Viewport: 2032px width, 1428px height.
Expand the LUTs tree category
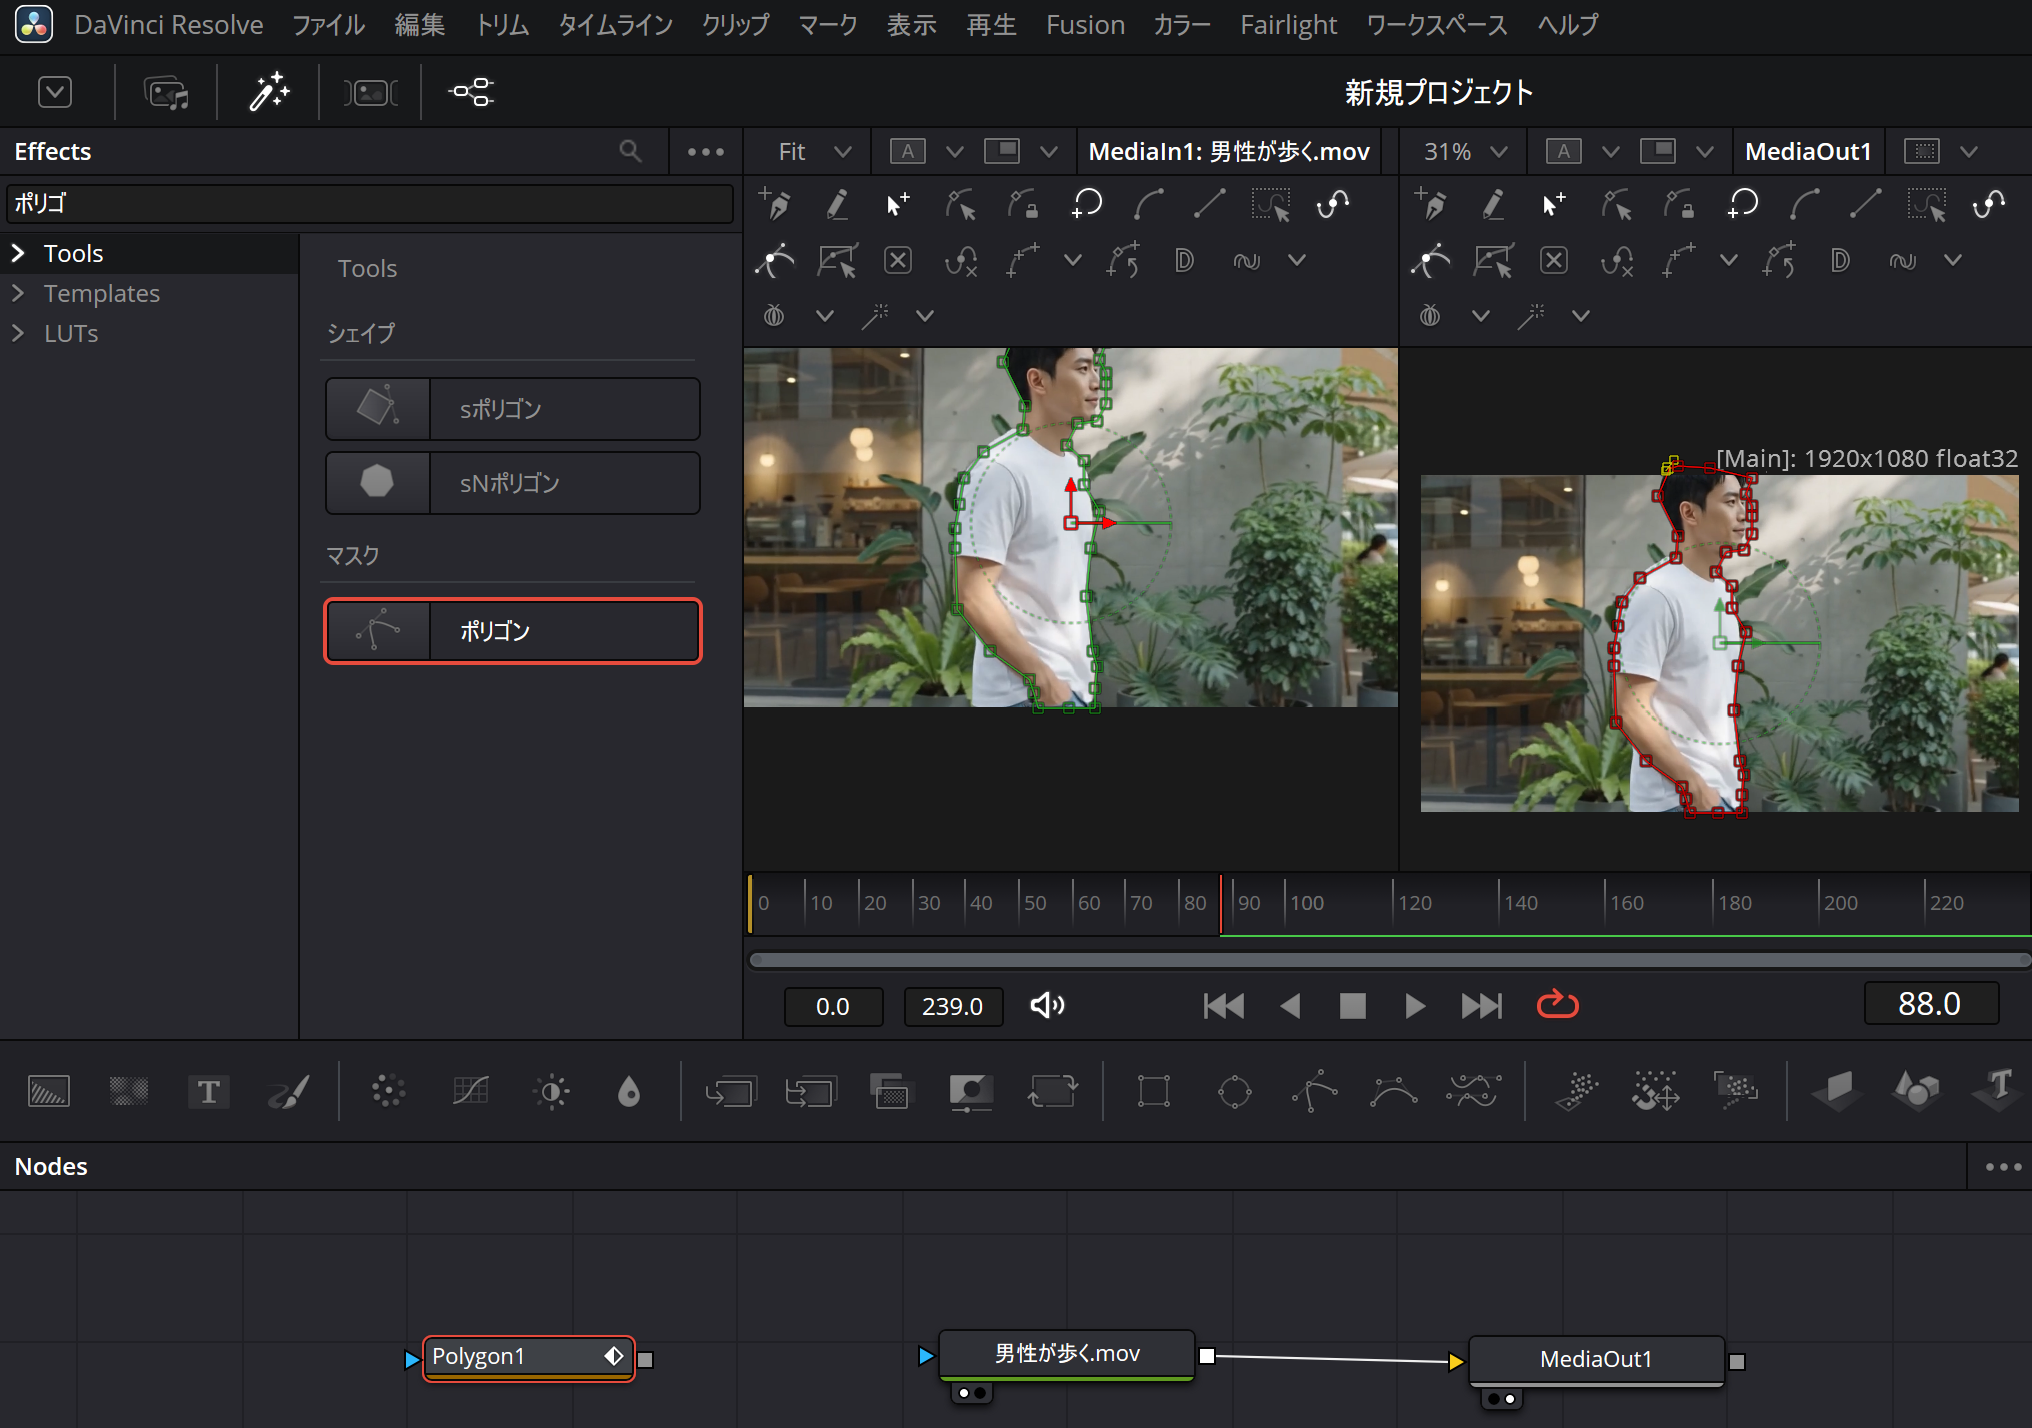pos(18,333)
